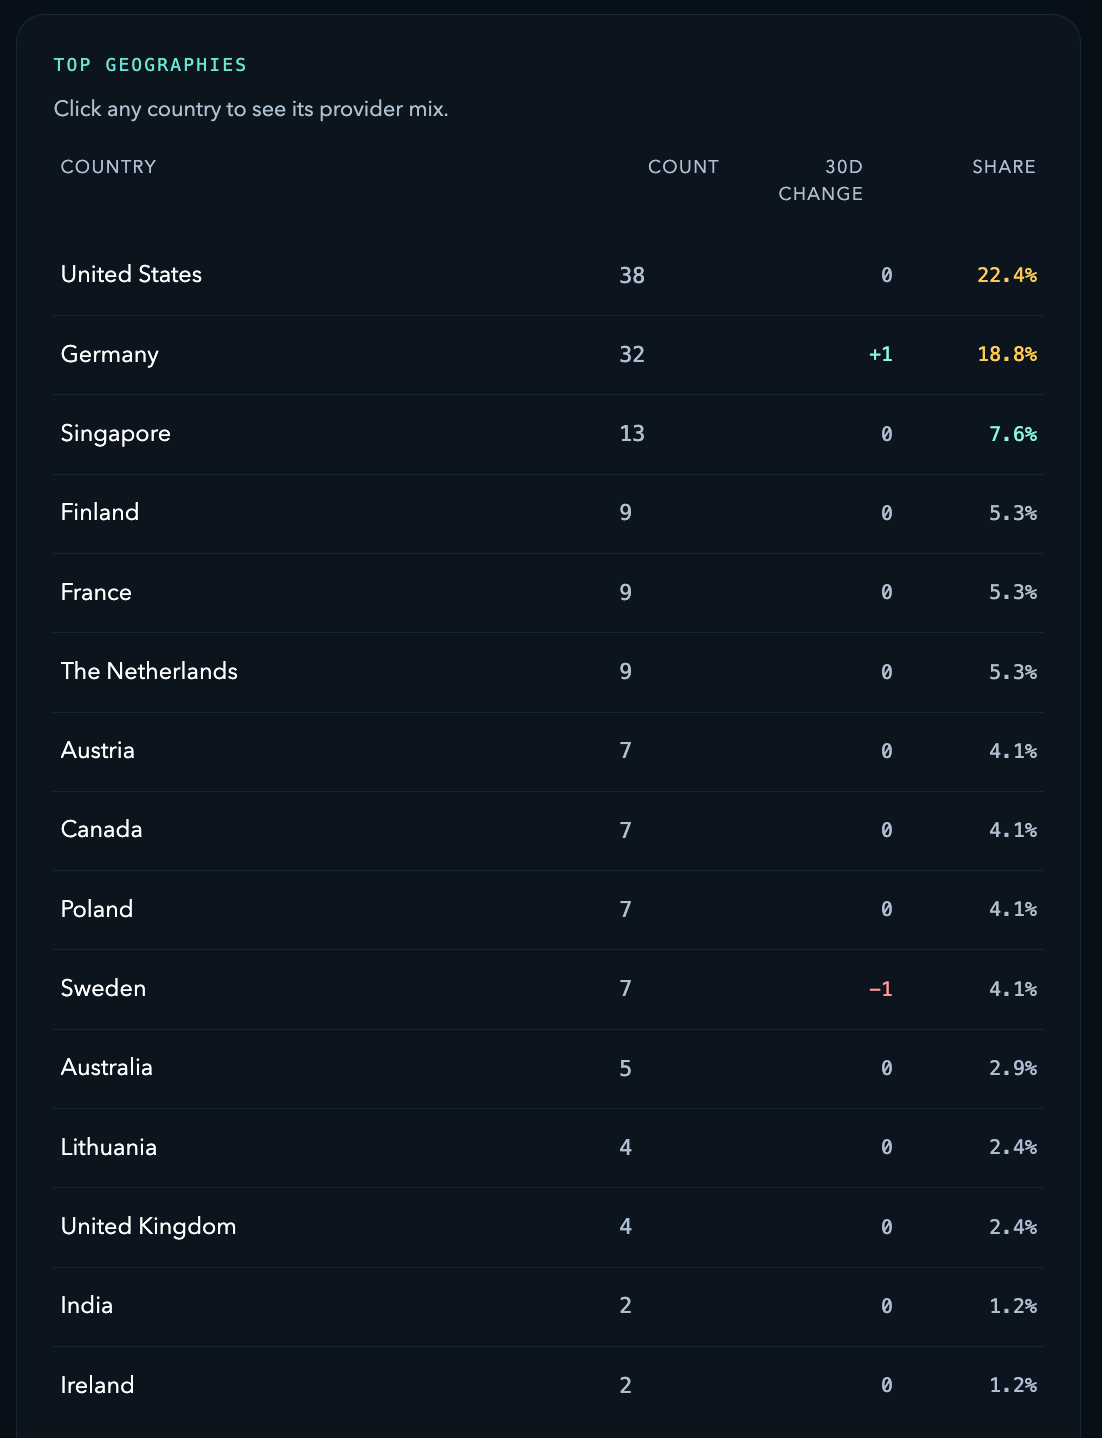Viewport: 1102px width, 1438px height.
Task: Select the Singapore row
Action: coord(116,434)
